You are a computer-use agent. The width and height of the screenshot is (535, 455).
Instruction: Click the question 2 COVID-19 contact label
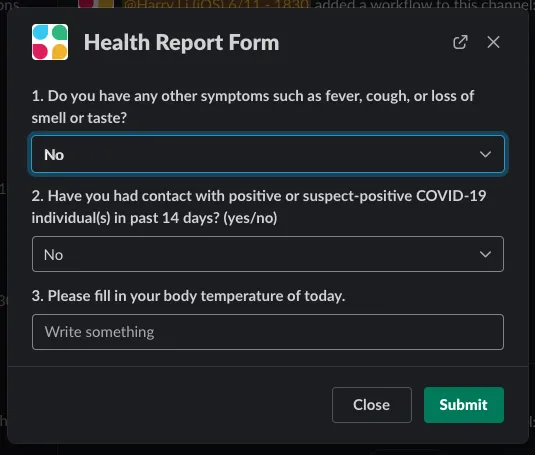(x=259, y=207)
